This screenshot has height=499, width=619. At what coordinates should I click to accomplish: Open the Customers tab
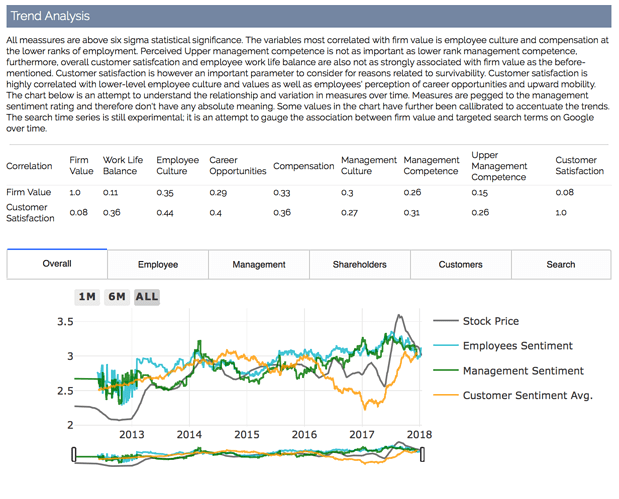pyautogui.click(x=461, y=265)
